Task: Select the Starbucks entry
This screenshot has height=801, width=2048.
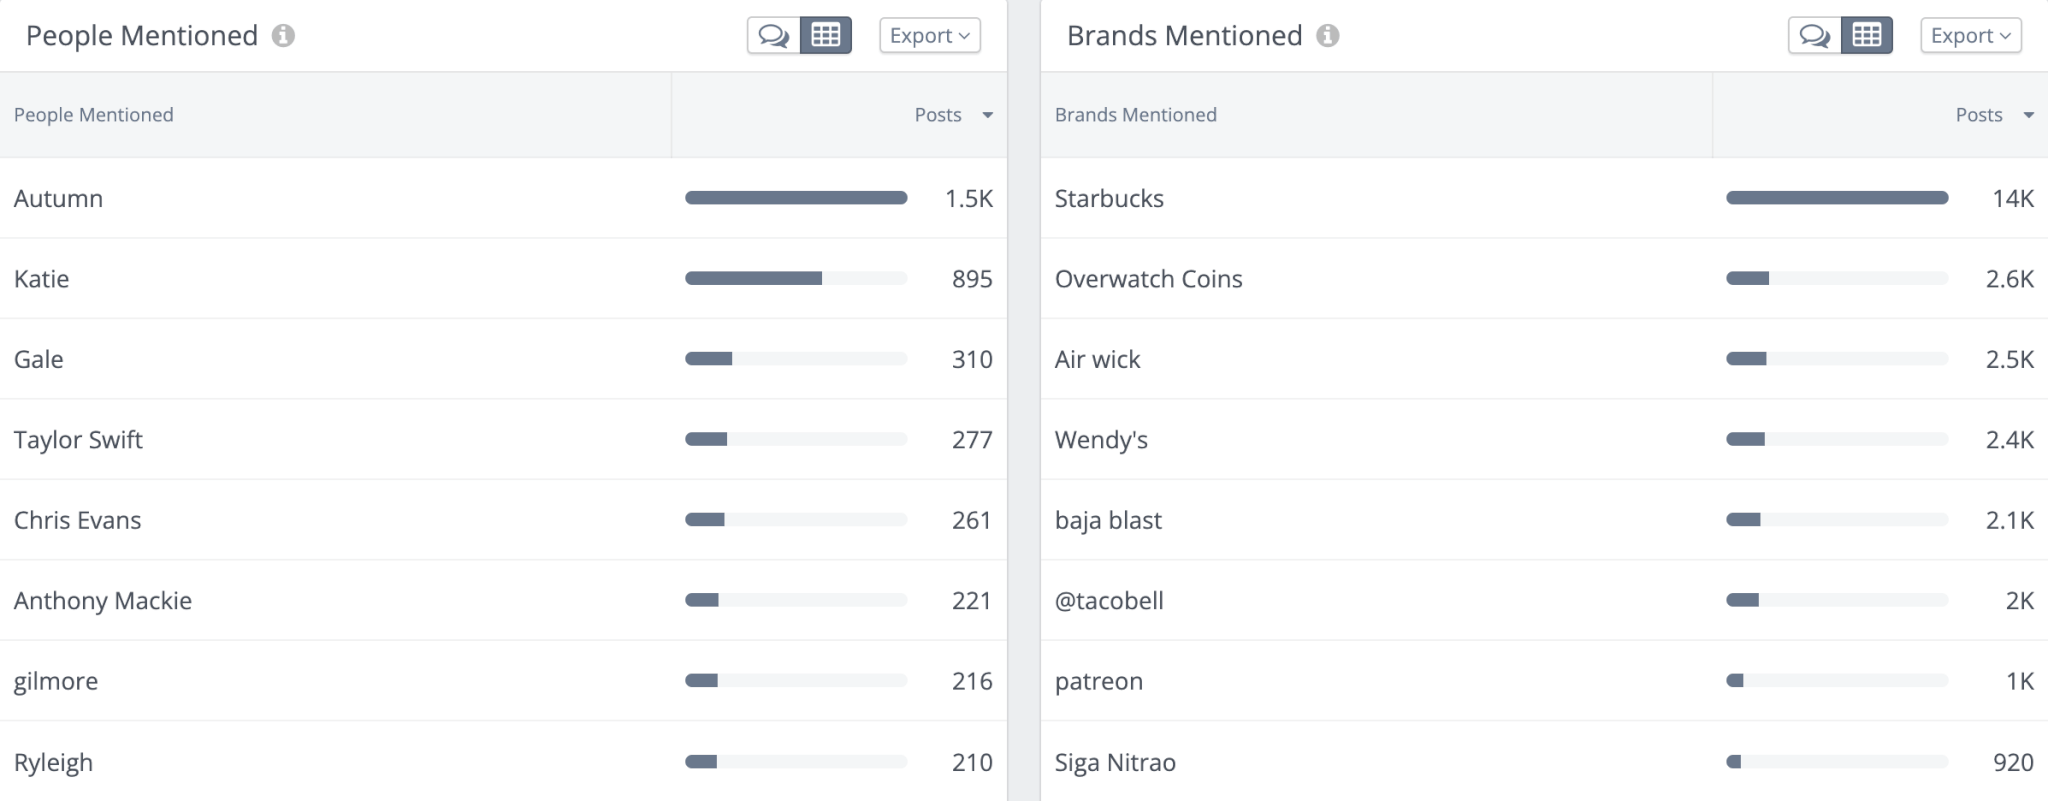Action: click(1110, 198)
